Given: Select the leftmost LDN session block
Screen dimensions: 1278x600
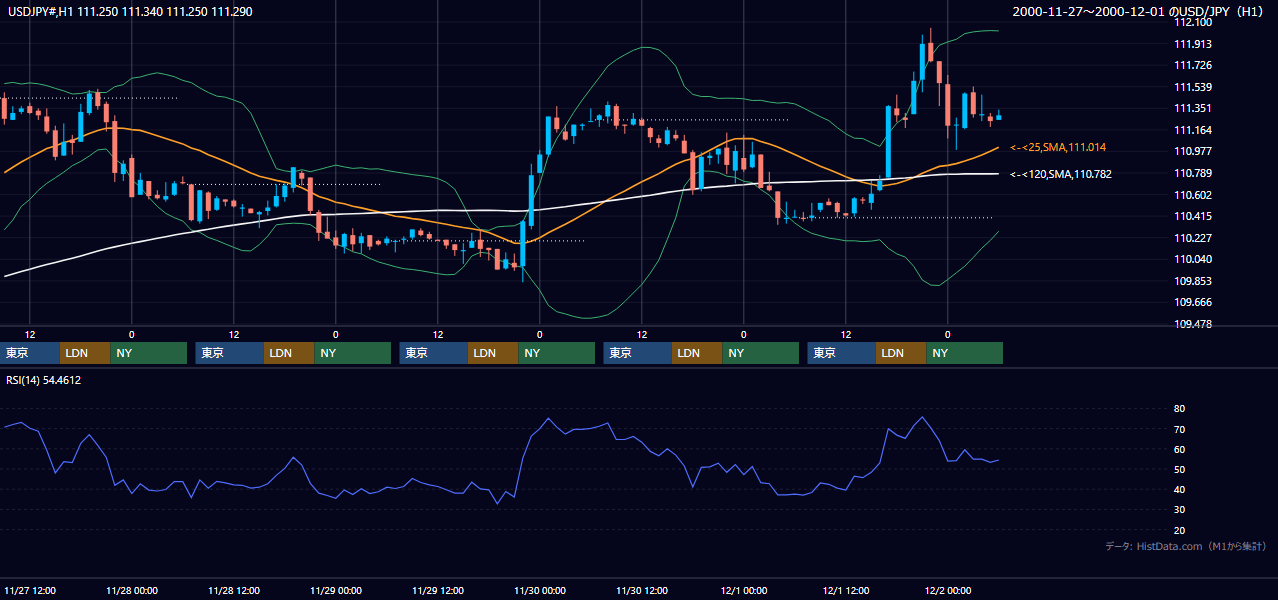Looking at the screenshot, I should pyautogui.click(x=85, y=353).
